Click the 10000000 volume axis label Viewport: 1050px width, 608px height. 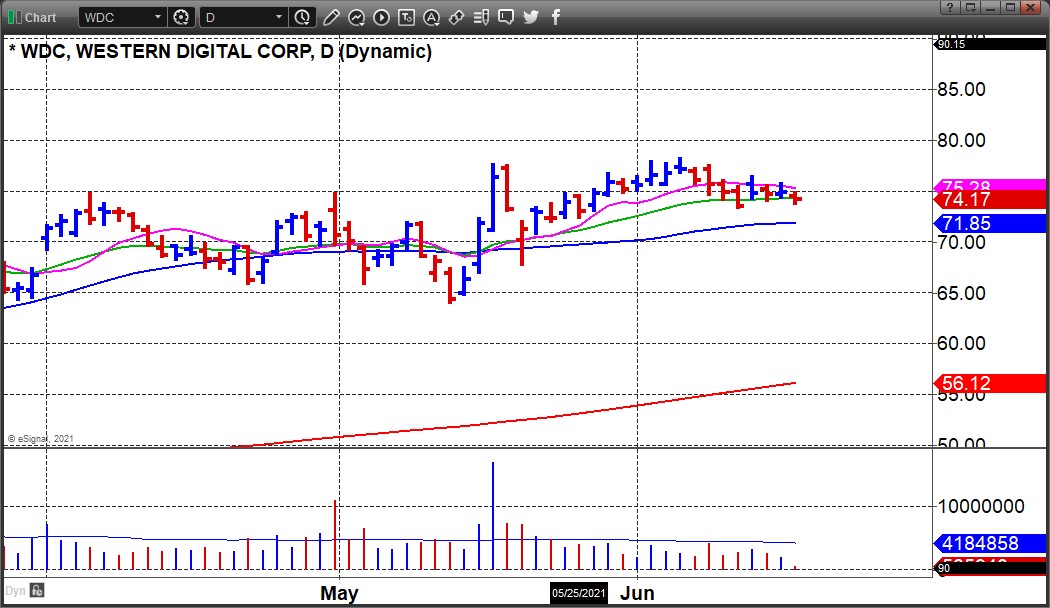tap(981, 506)
